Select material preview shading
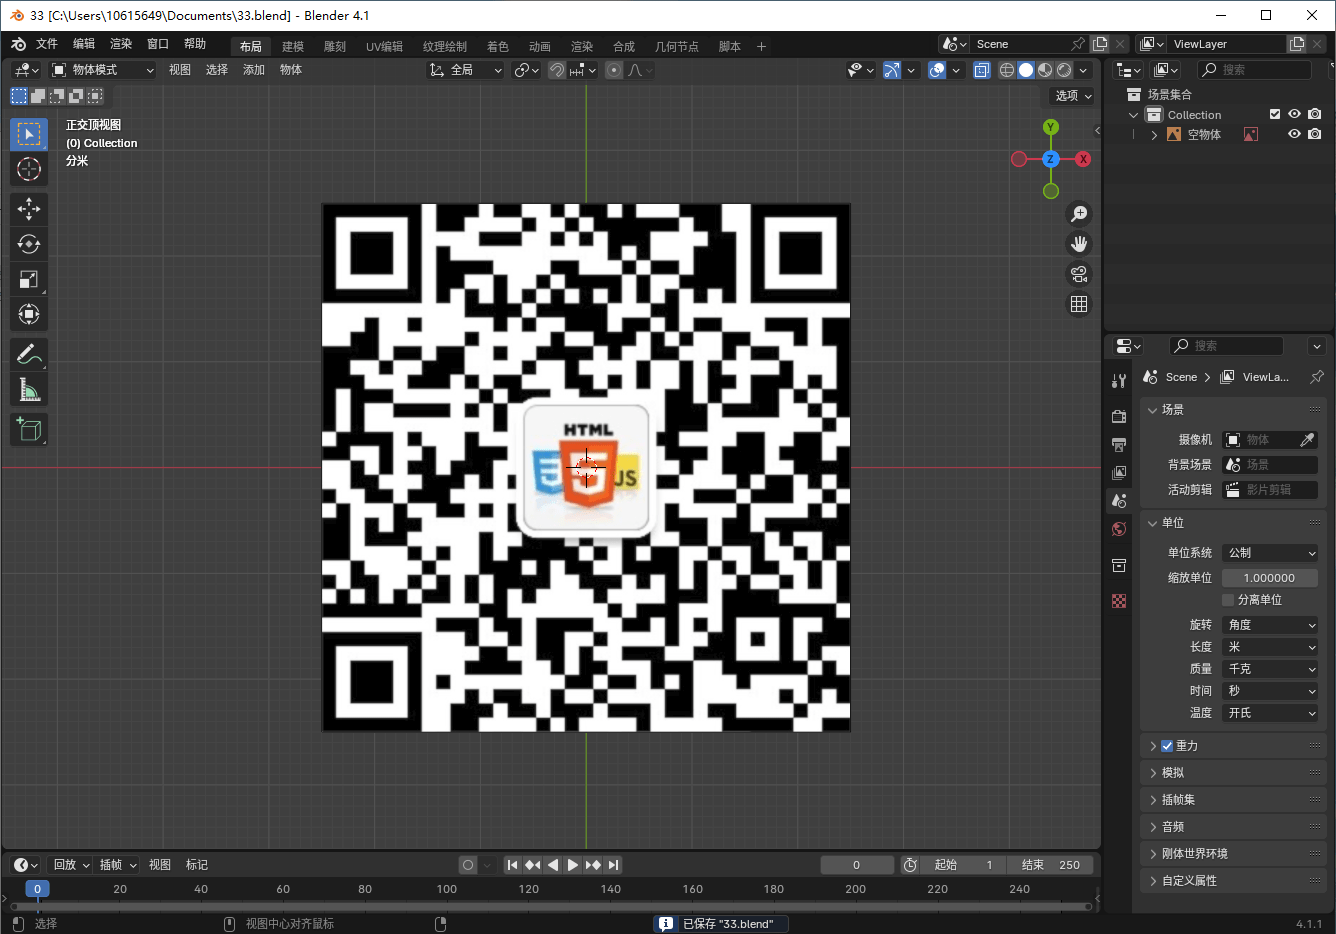The width and height of the screenshot is (1336, 934). 1045,70
